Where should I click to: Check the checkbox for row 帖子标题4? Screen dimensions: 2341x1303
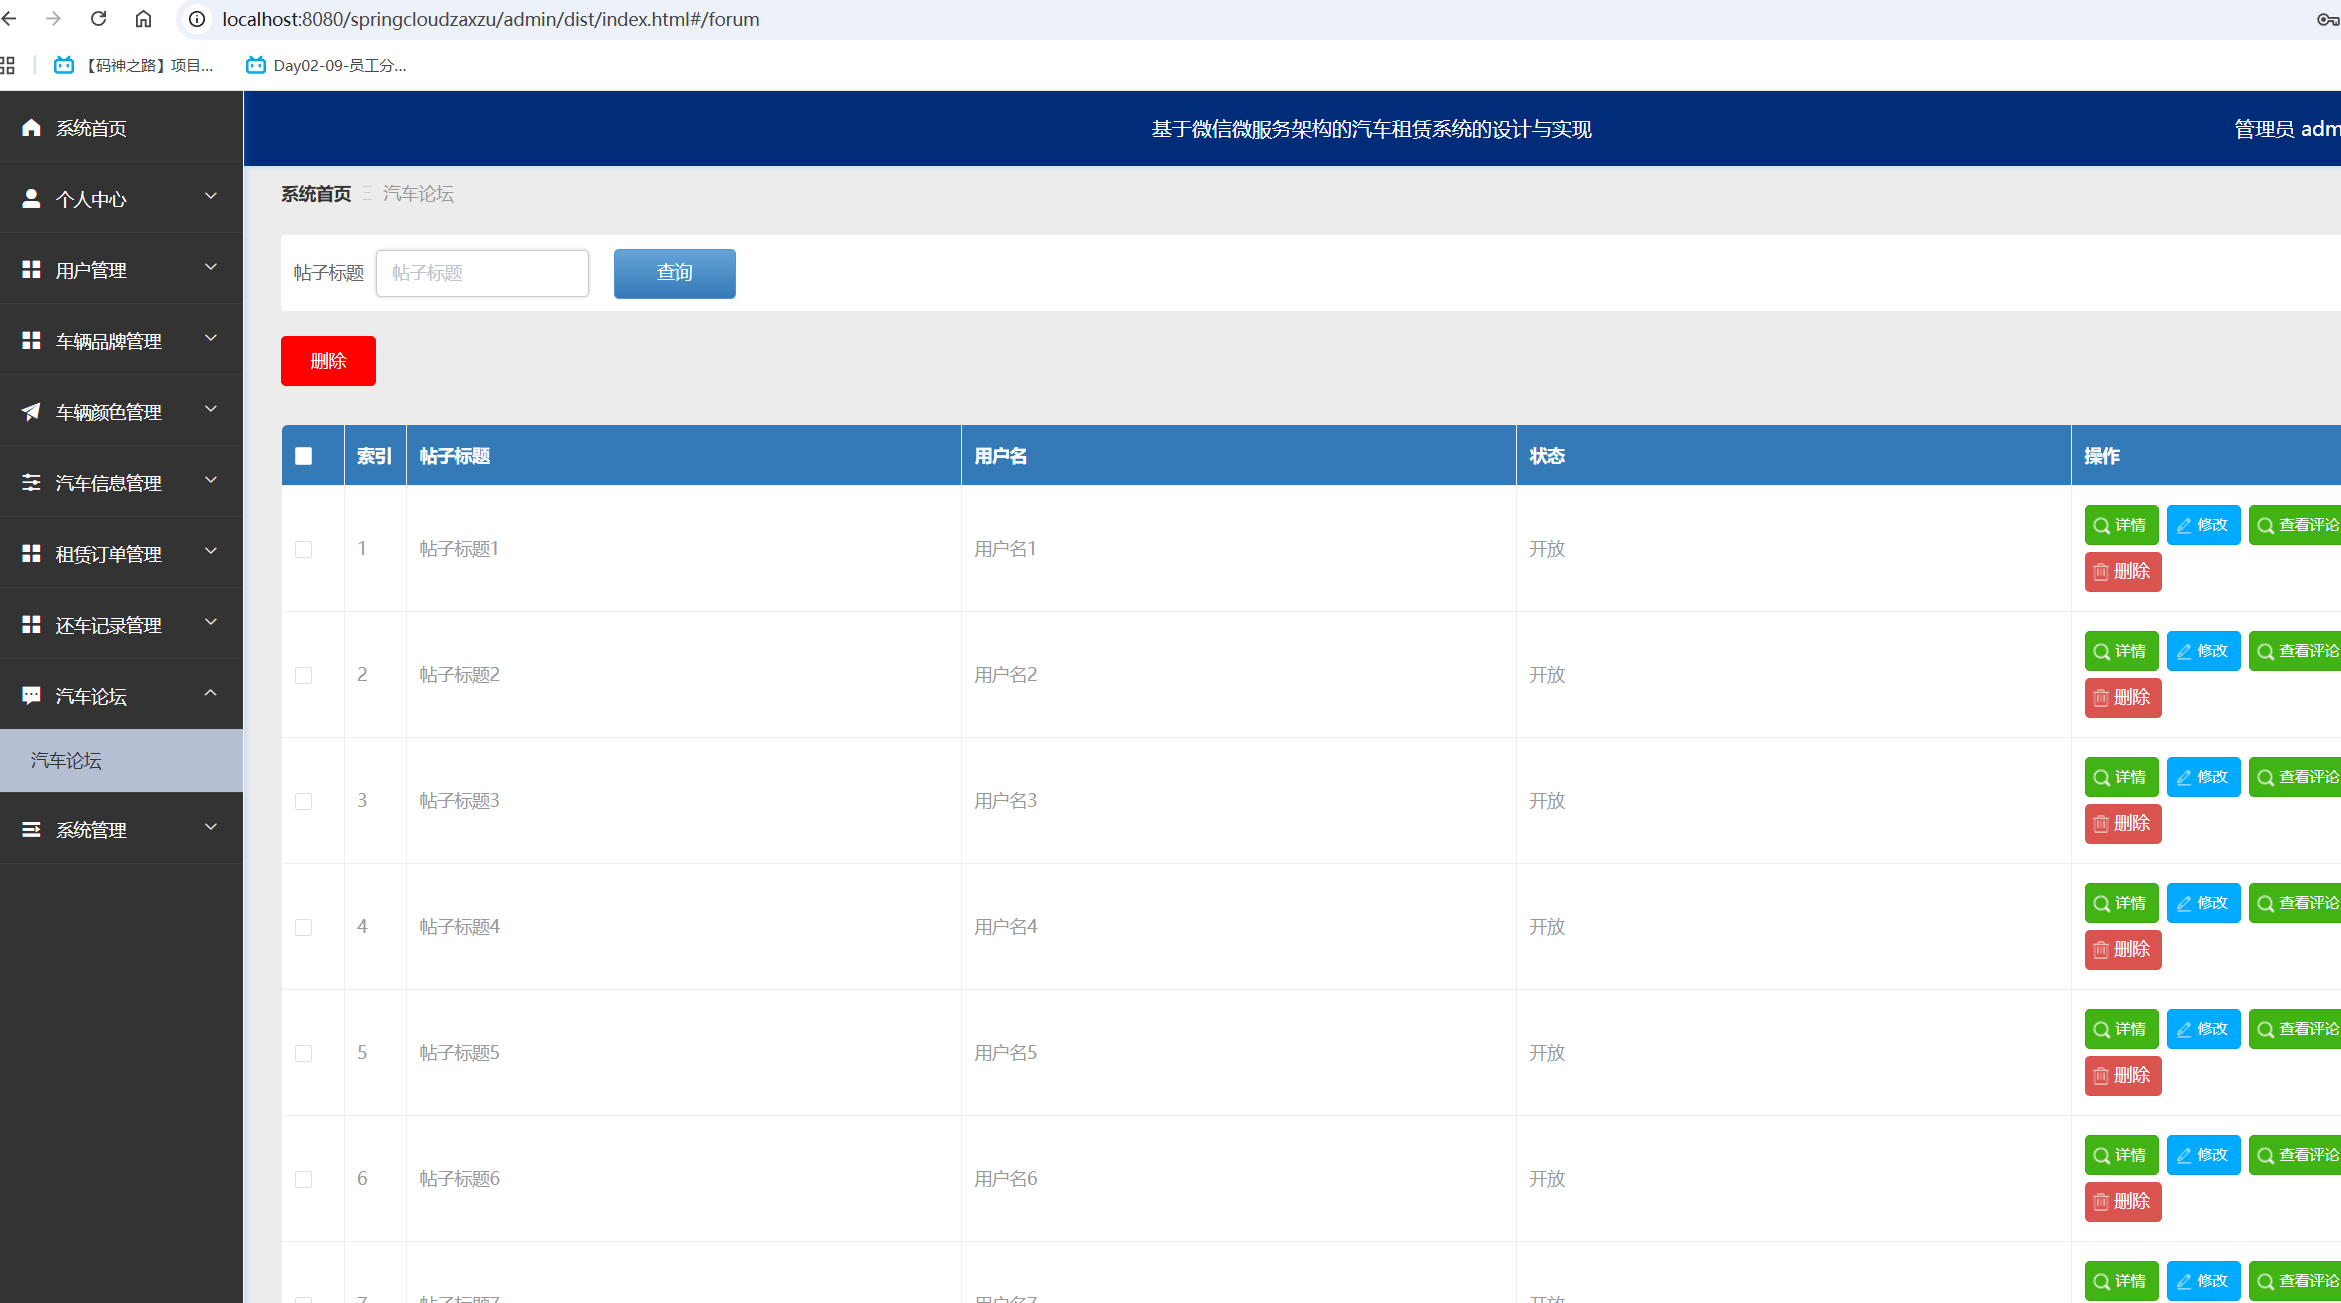(304, 927)
